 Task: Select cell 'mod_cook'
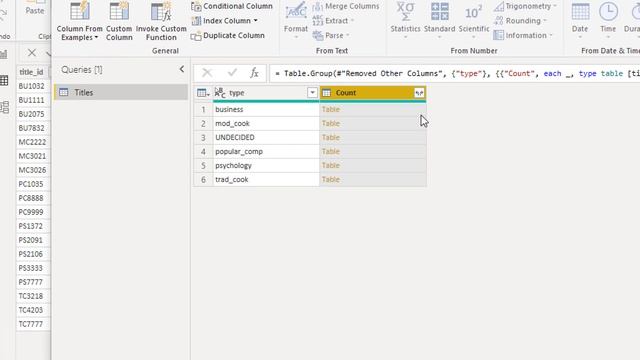click(266, 123)
